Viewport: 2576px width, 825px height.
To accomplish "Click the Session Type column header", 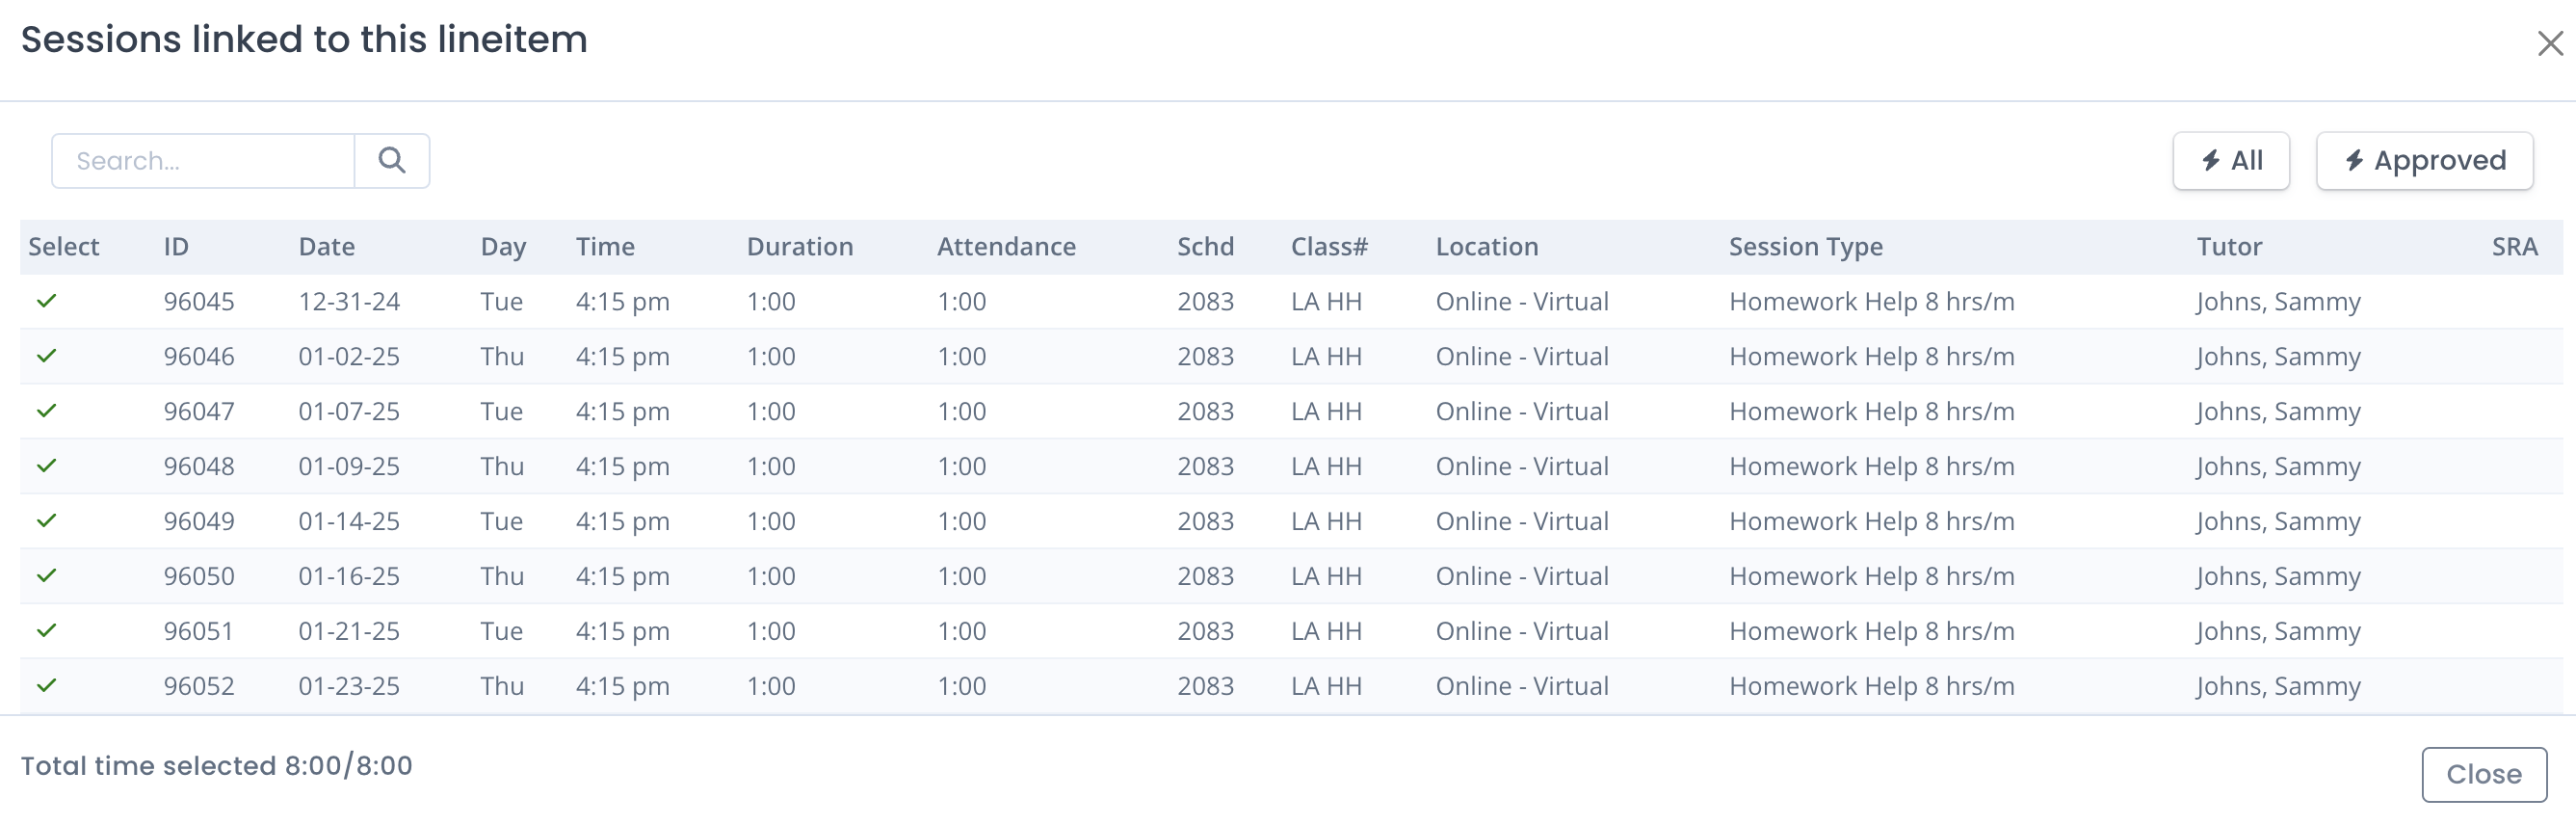I will click(x=1806, y=247).
